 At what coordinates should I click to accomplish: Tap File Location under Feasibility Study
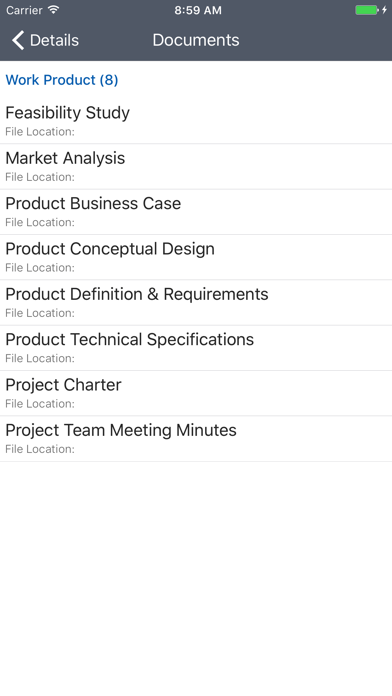pyautogui.click(x=40, y=132)
